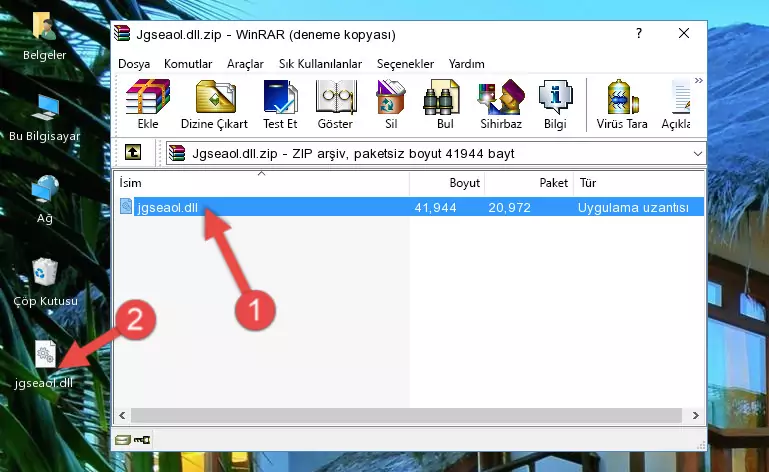The height and width of the screenshot is (472, 769).
Task: Open the Seçenekler menu
Action: point(405,64)
